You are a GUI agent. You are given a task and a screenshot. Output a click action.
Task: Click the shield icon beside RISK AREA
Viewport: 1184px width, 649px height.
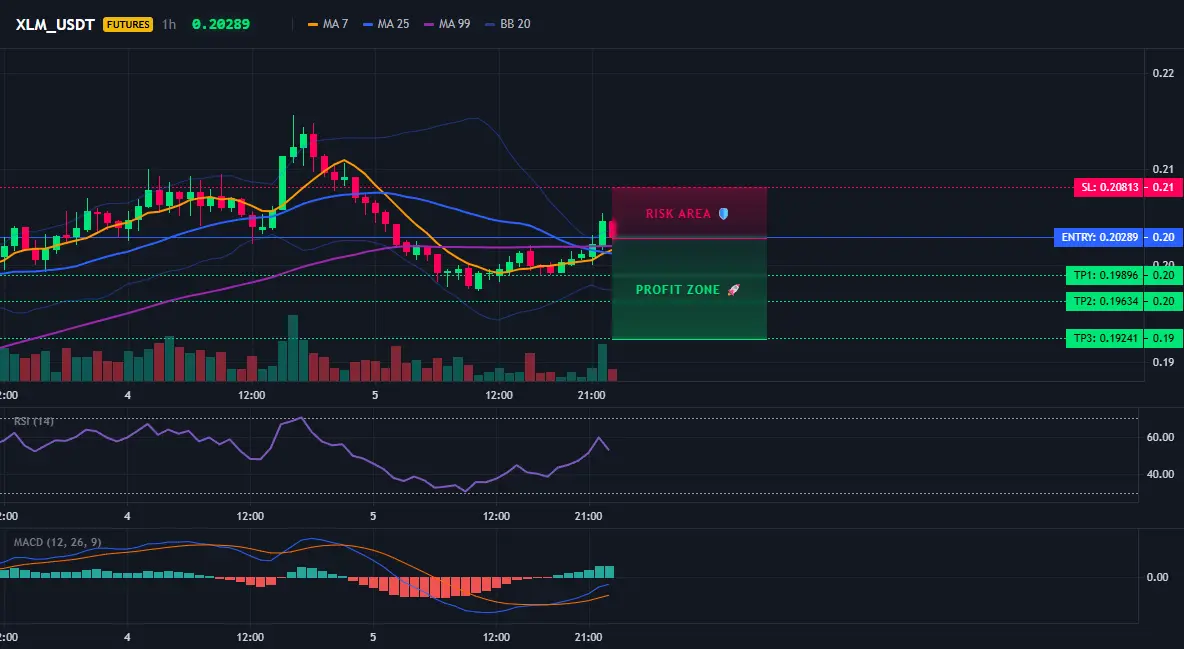point(723,214)
